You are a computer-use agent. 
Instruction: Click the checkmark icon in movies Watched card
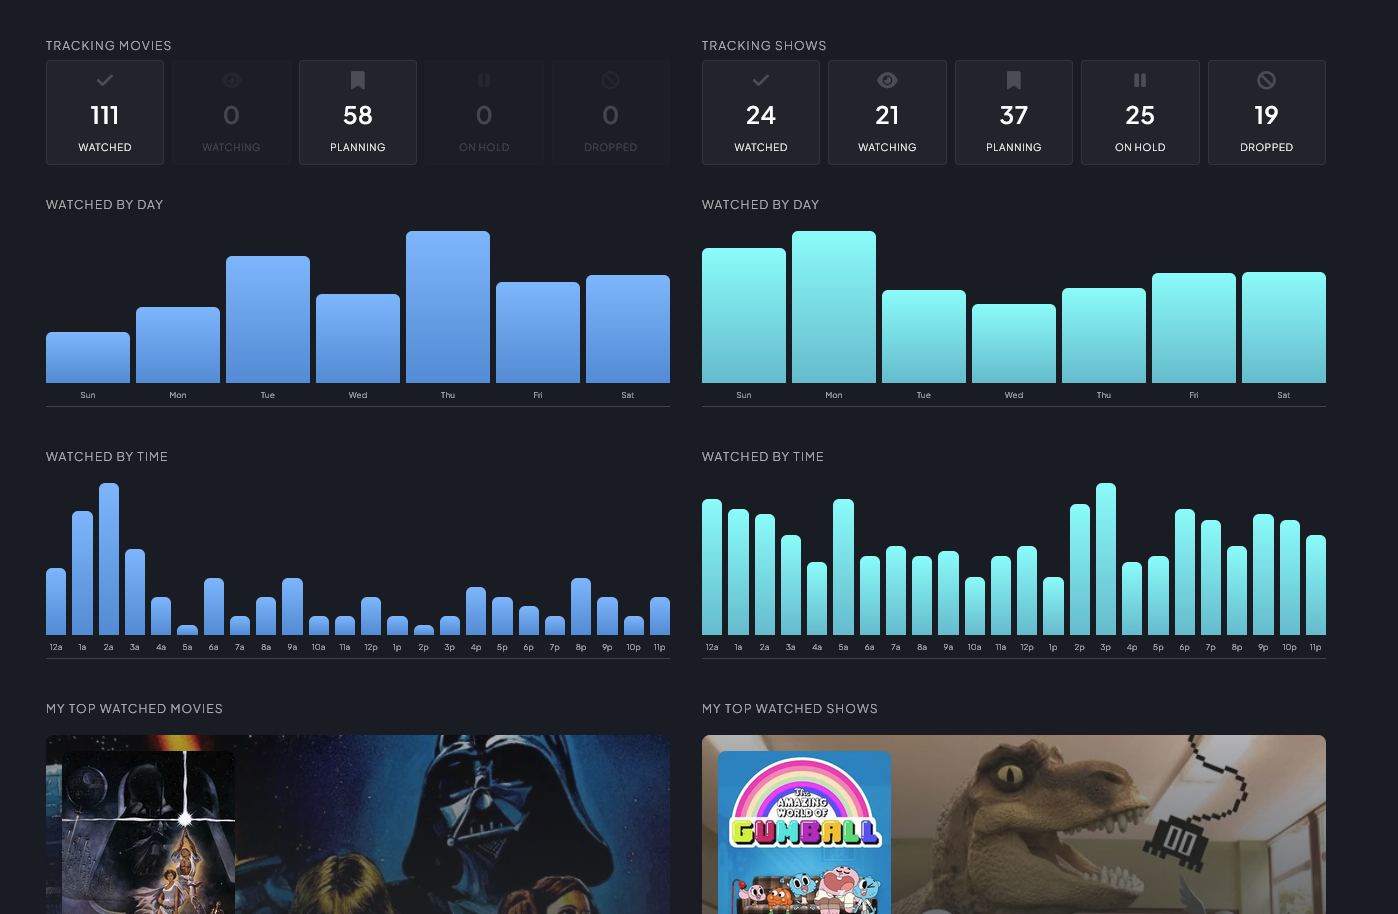click(x=105, y=80)
